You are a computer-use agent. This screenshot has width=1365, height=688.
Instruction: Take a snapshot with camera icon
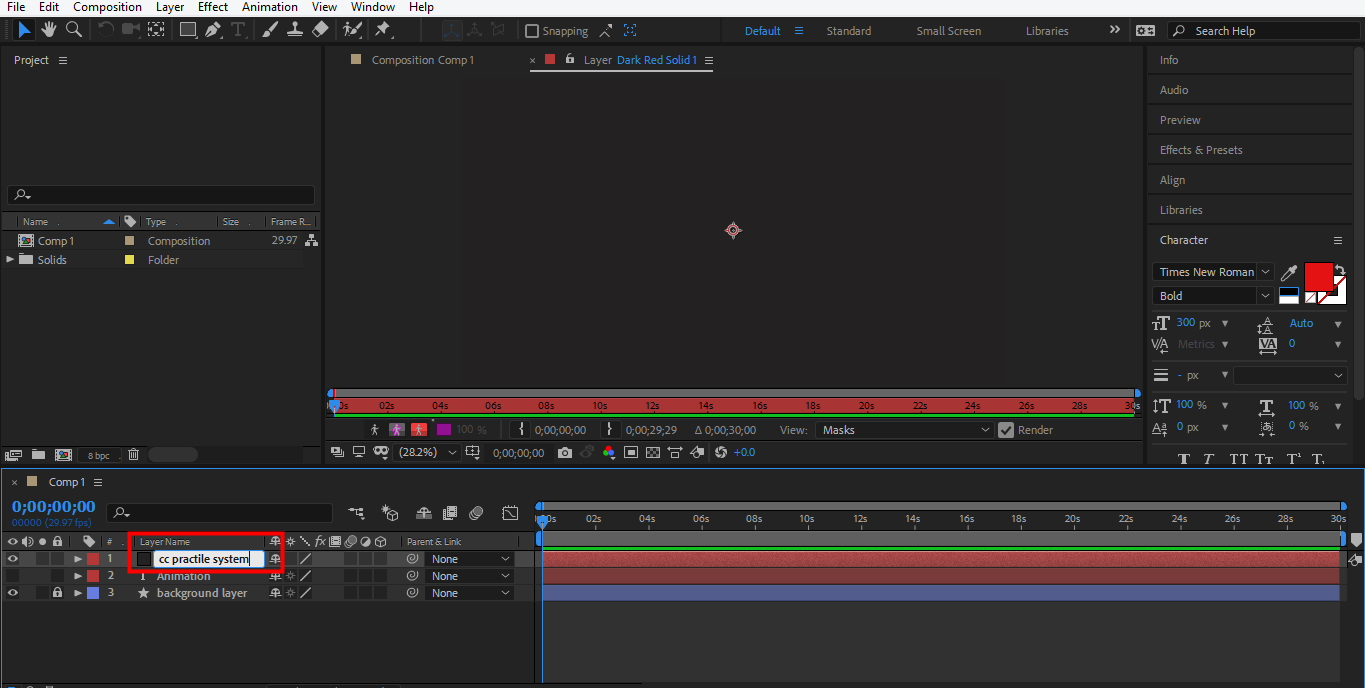click(565, 453)
